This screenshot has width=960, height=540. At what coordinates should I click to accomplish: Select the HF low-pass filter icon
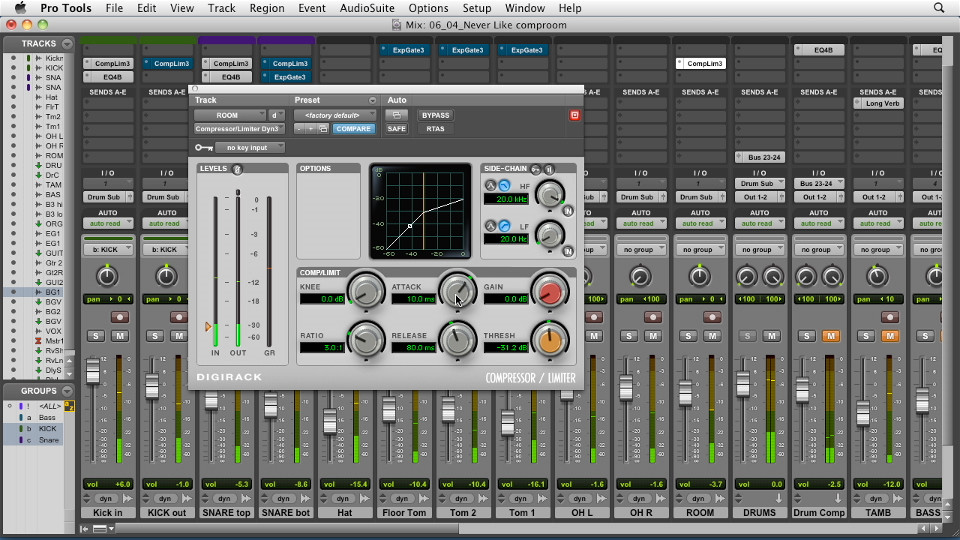[x=504, y=186]
